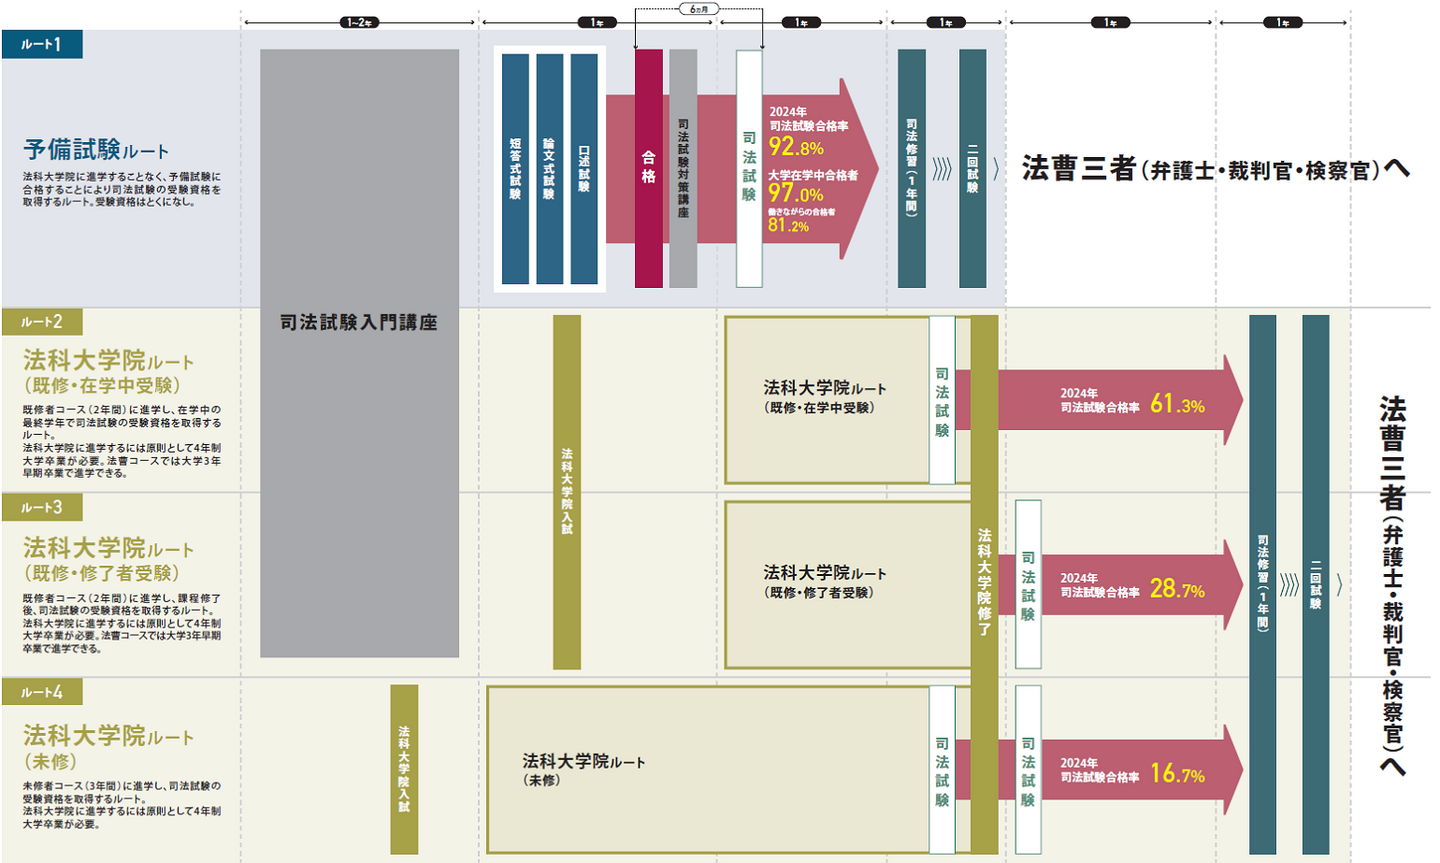Screen dimensions: 1440x863
Task: Click the tall olive 法科大学院修了 bar
Action: 984,583
